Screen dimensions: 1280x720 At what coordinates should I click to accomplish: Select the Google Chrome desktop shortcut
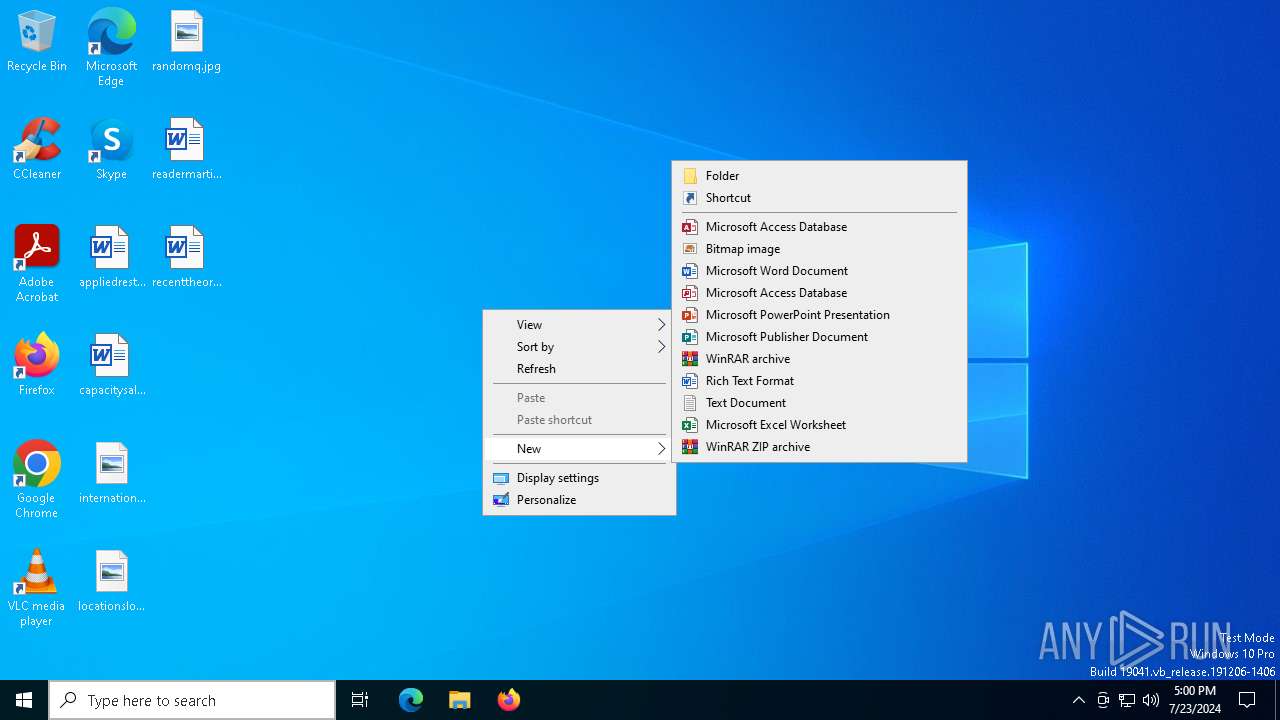click(37, 480)
